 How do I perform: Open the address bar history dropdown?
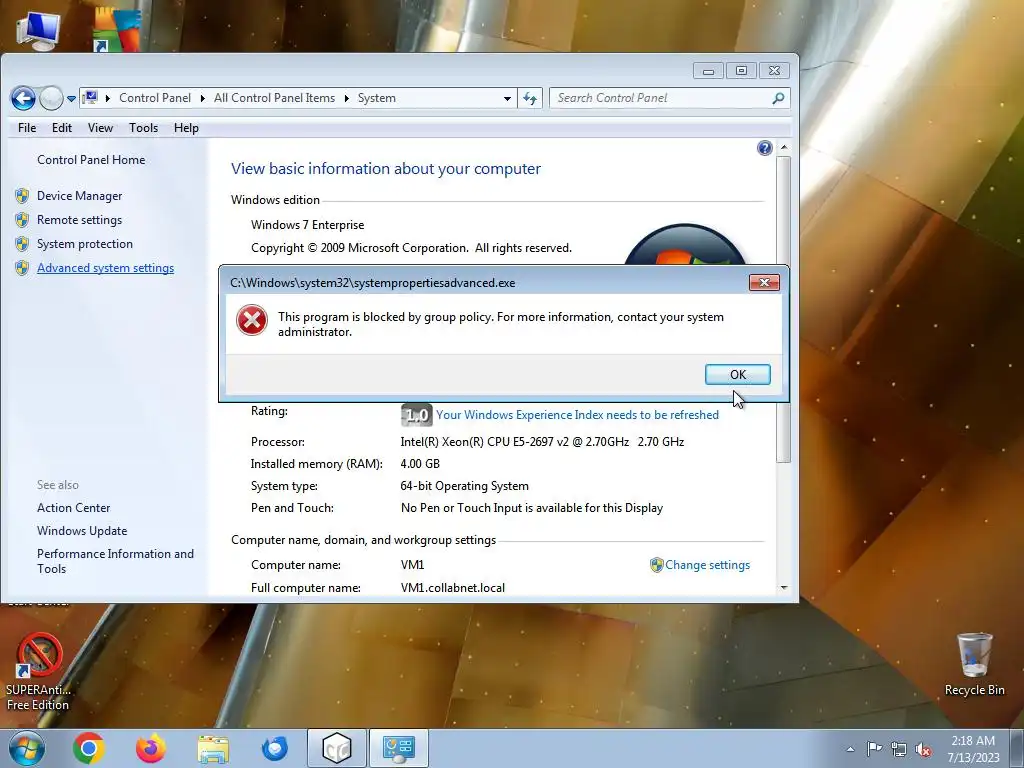pyautogui.click(x=507, y=99)
